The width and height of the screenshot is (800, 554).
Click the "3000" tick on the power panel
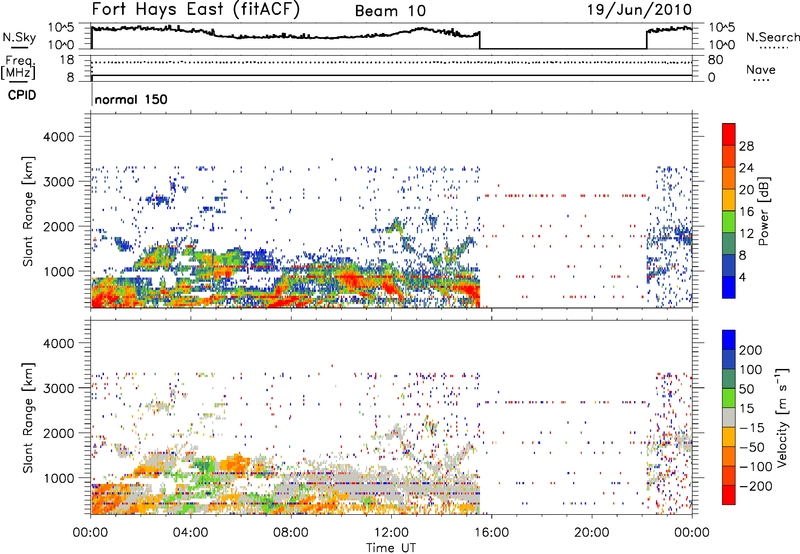(x=58, y=182)
